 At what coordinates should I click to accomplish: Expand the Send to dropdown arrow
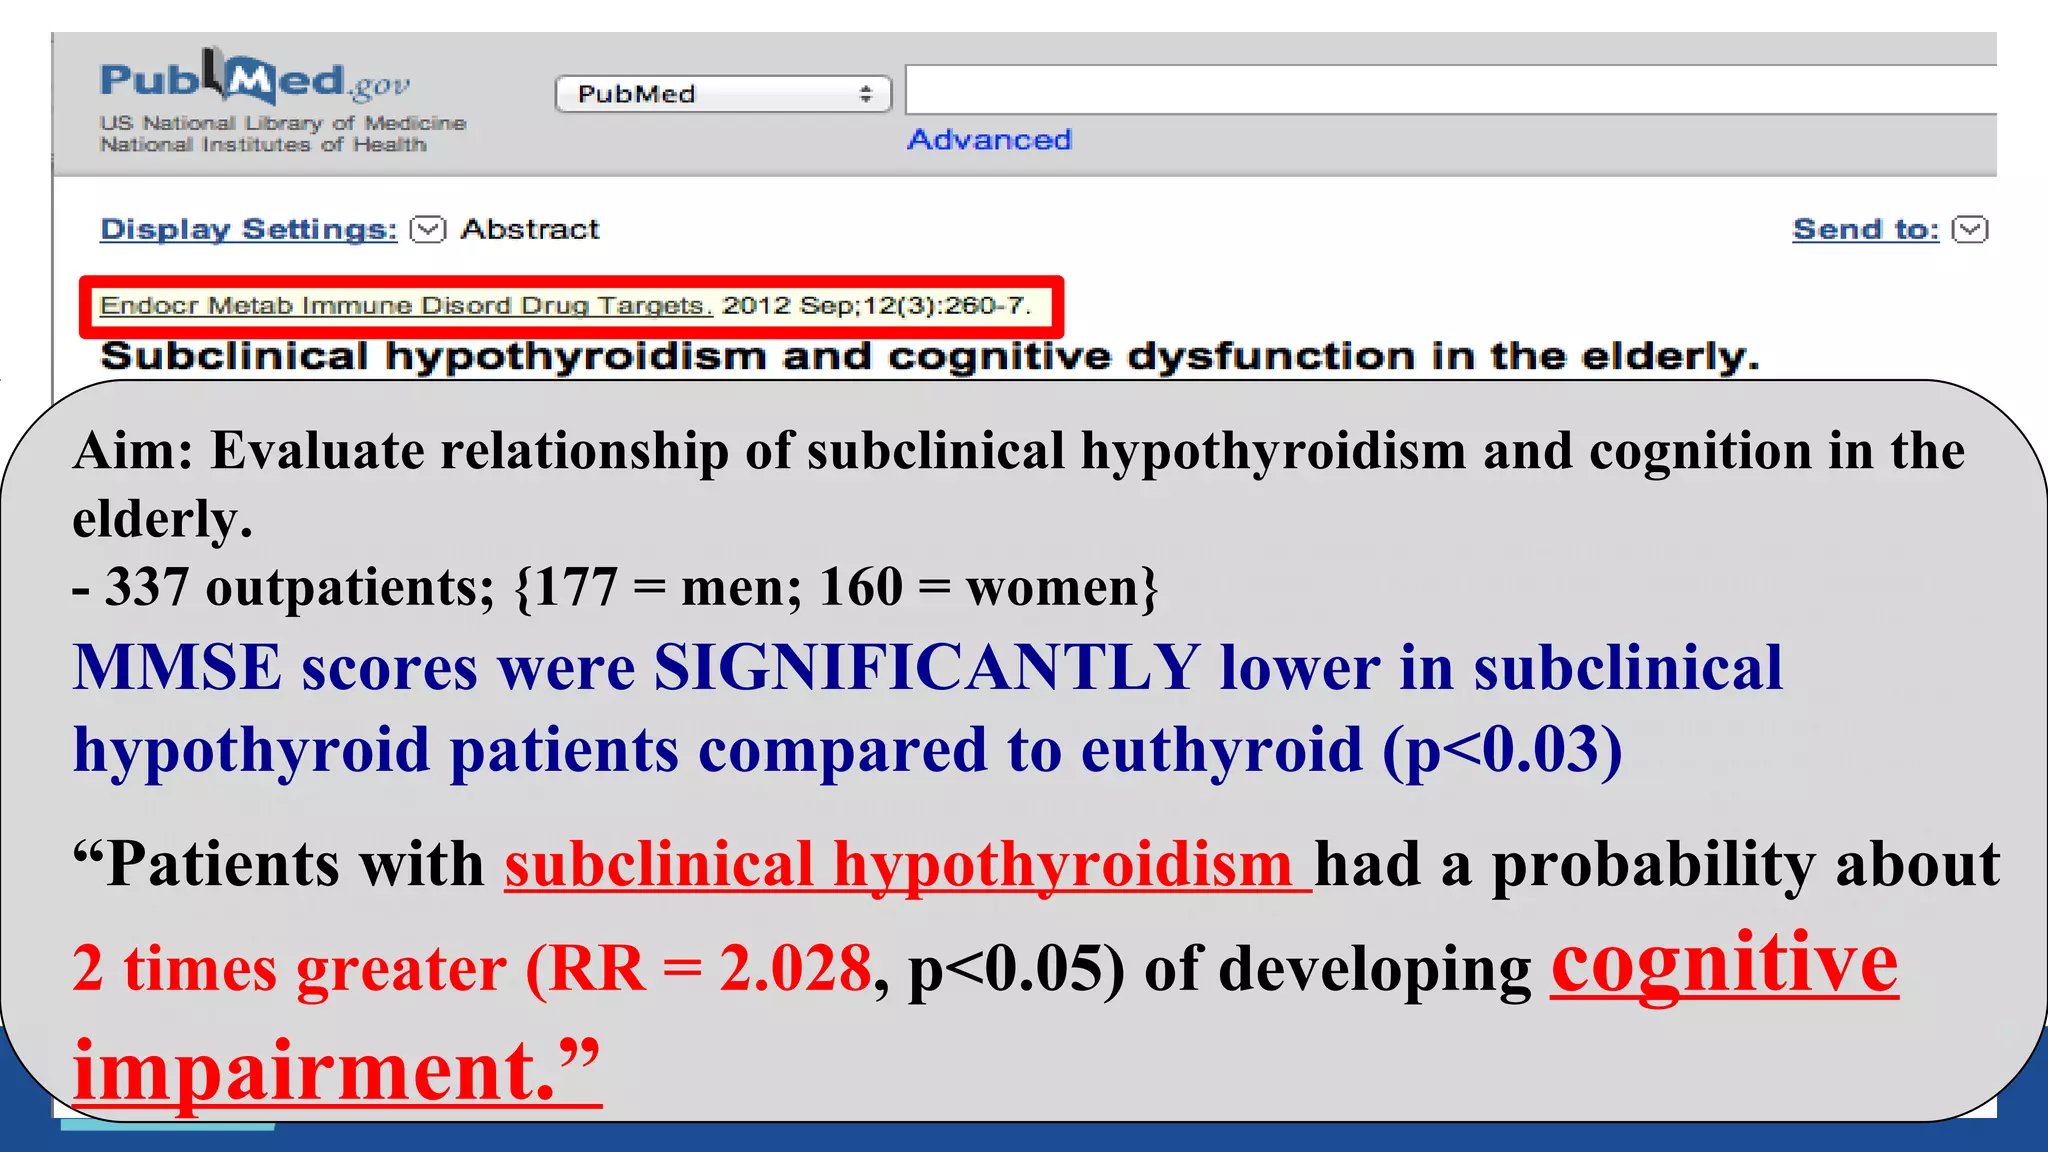point(1971,229)
